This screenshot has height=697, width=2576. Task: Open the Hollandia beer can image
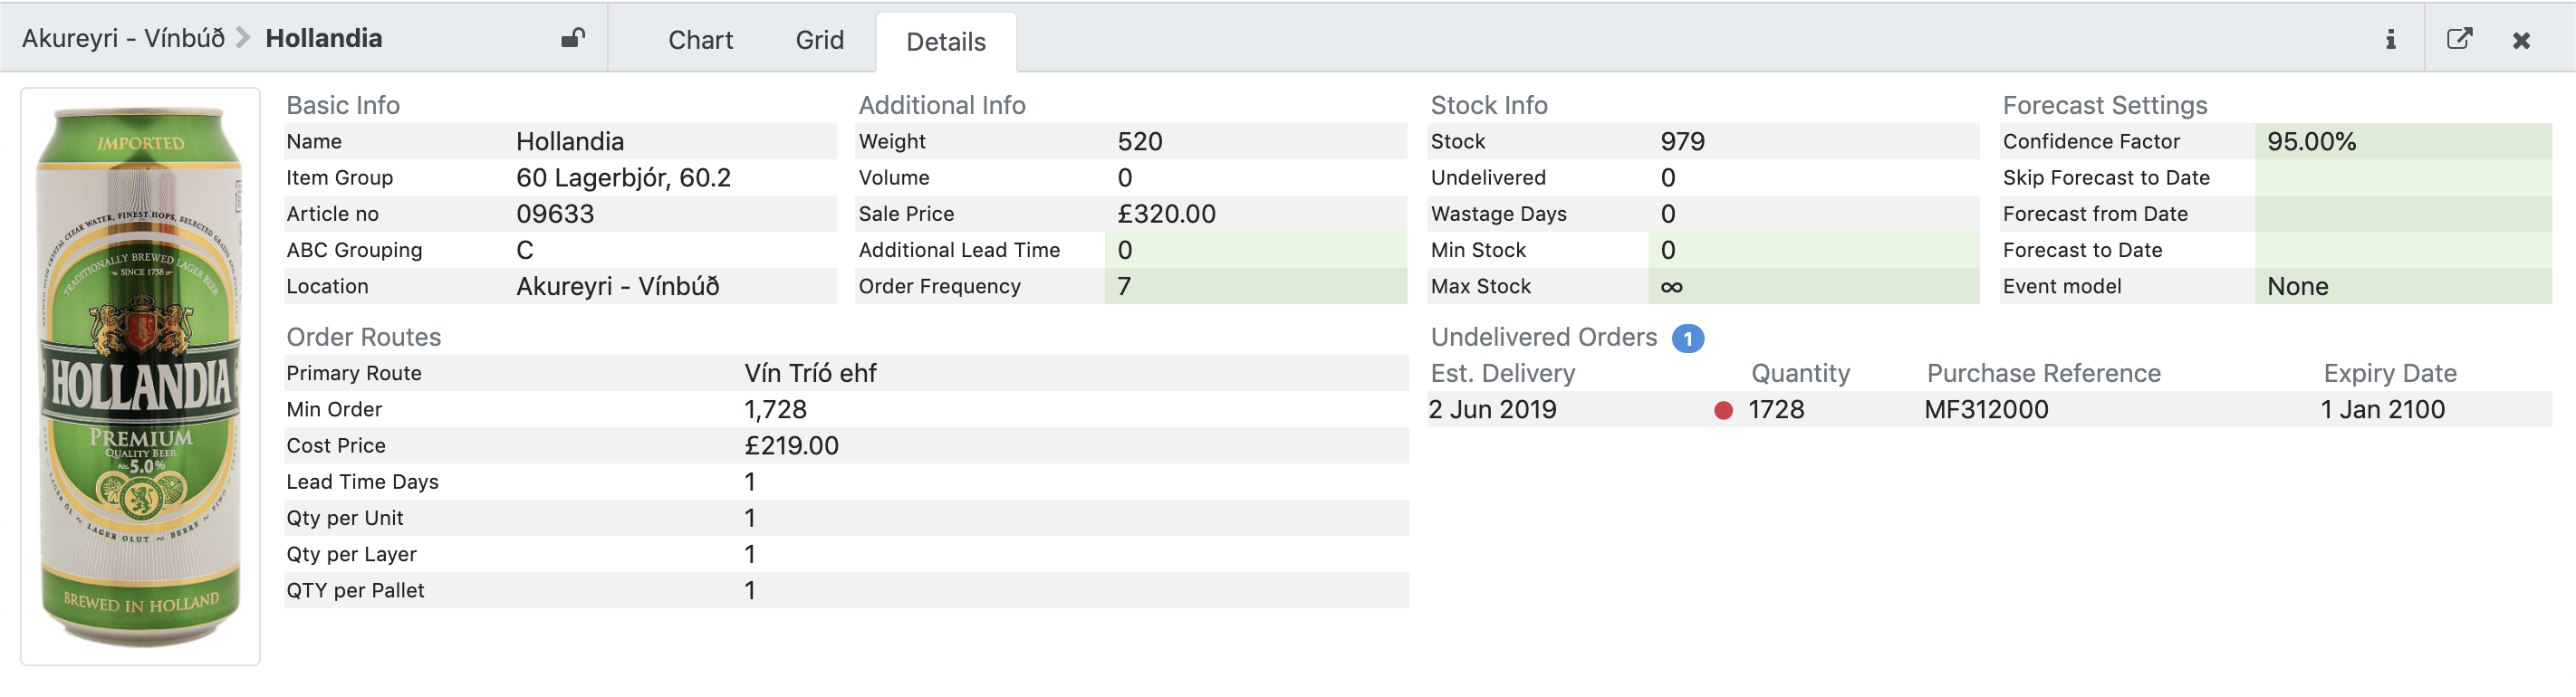[141, 376]
